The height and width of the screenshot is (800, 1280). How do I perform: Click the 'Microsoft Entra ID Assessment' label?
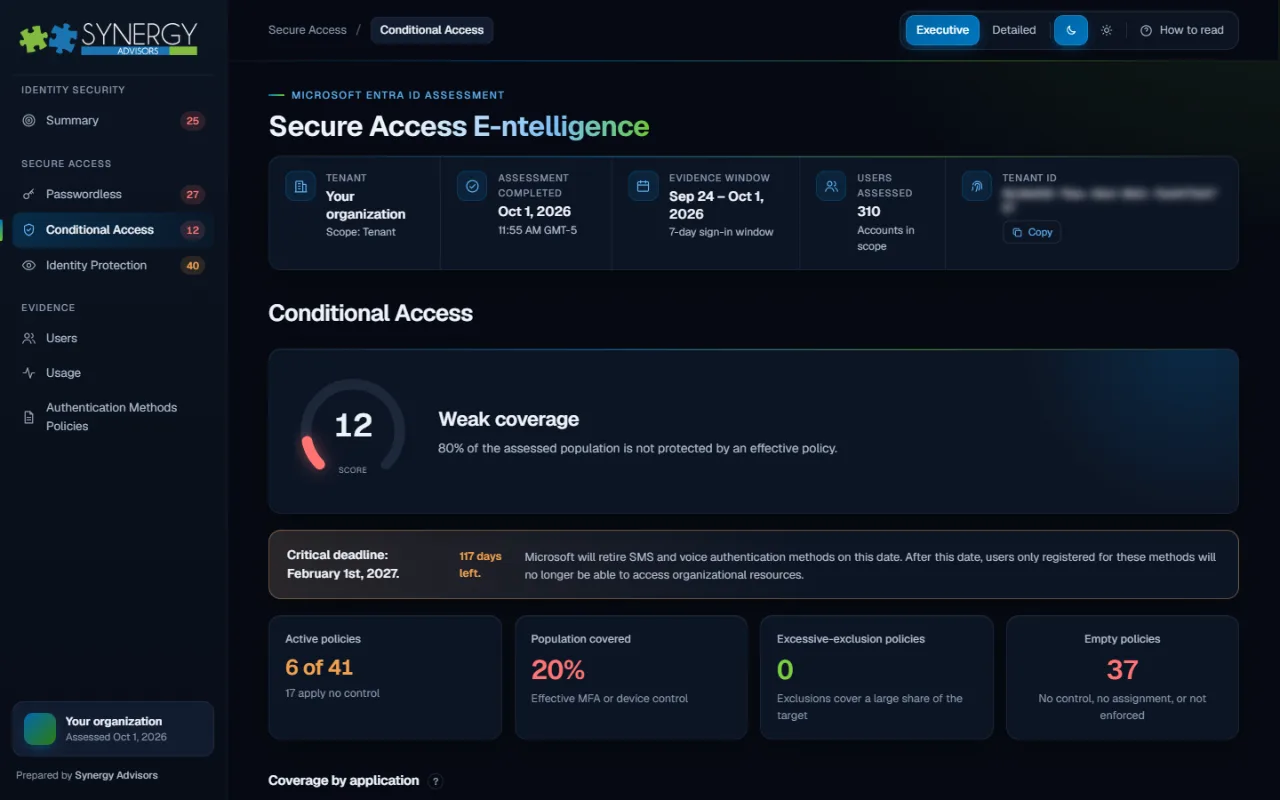[398, 95]
